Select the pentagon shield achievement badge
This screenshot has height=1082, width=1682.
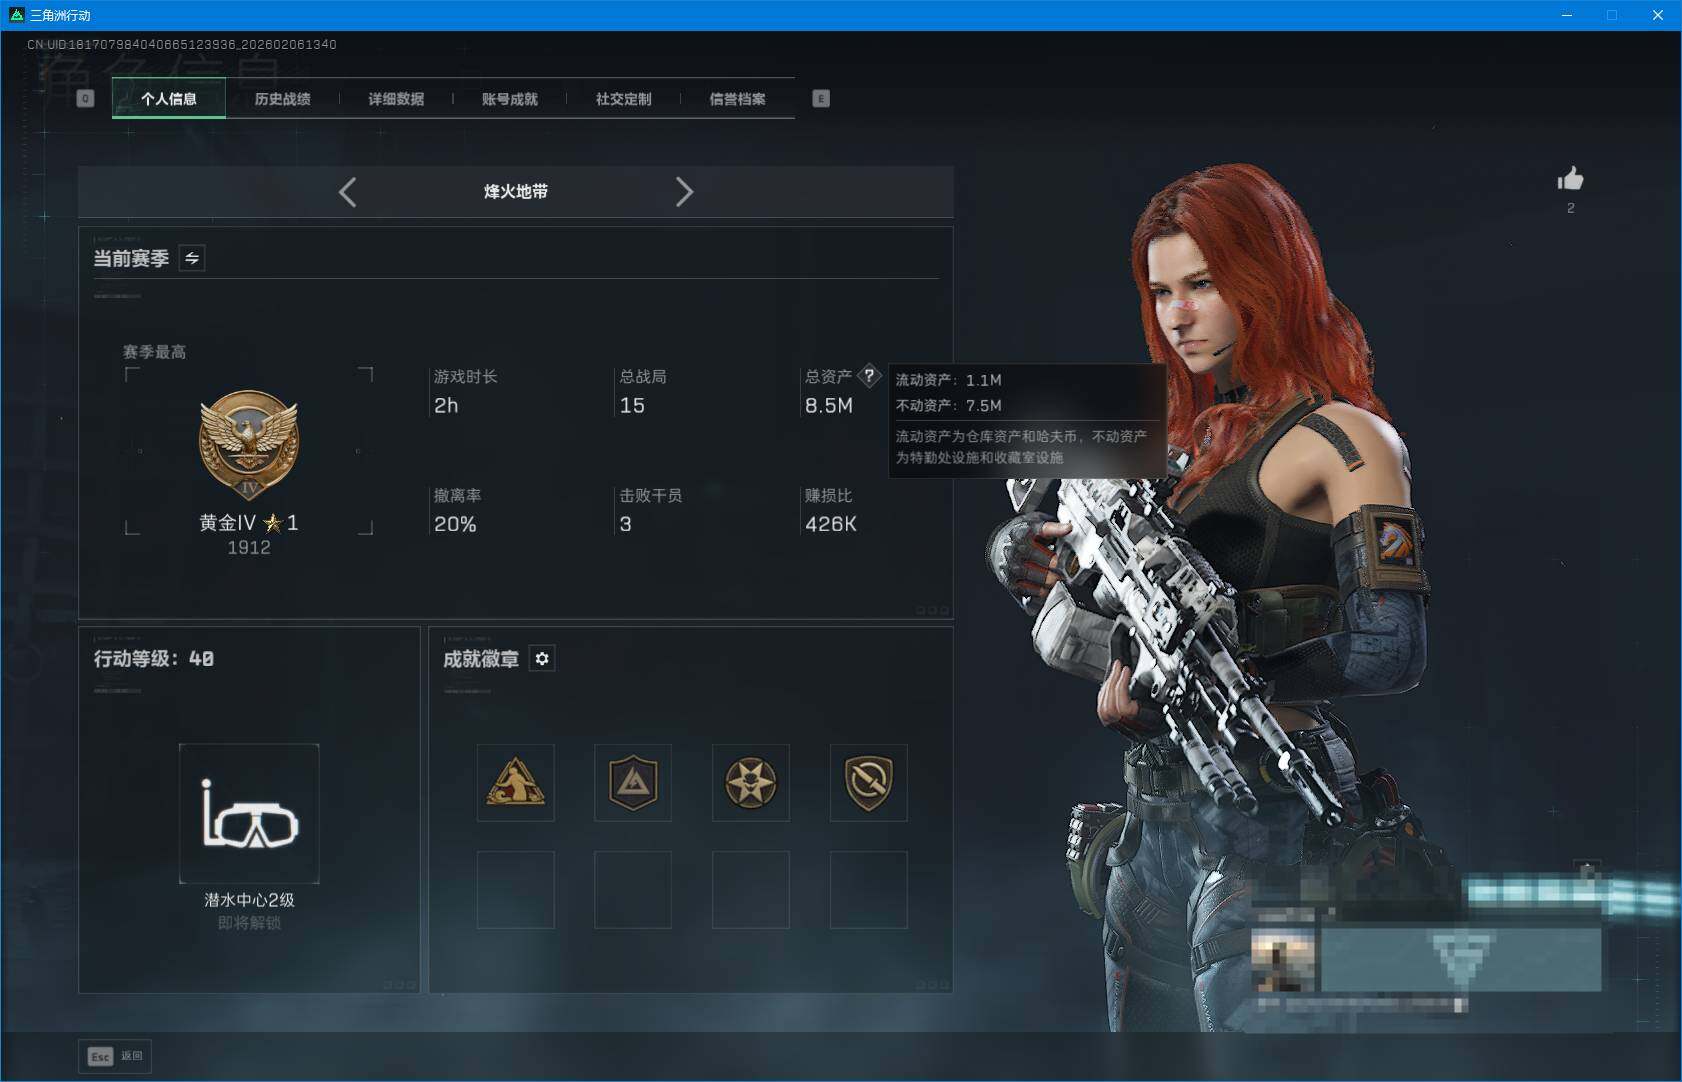633,783
